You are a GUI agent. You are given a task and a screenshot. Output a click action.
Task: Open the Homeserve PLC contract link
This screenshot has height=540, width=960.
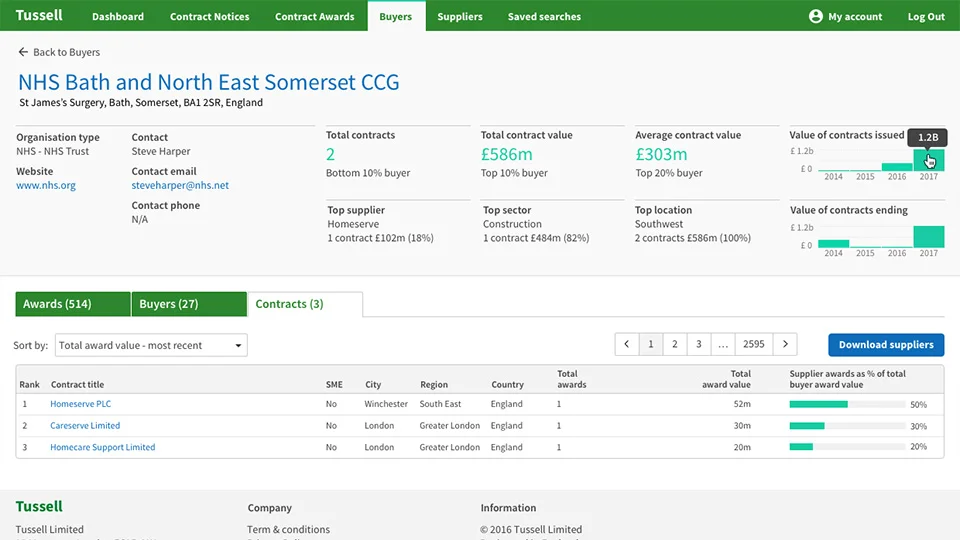click(x=80, y=403)
